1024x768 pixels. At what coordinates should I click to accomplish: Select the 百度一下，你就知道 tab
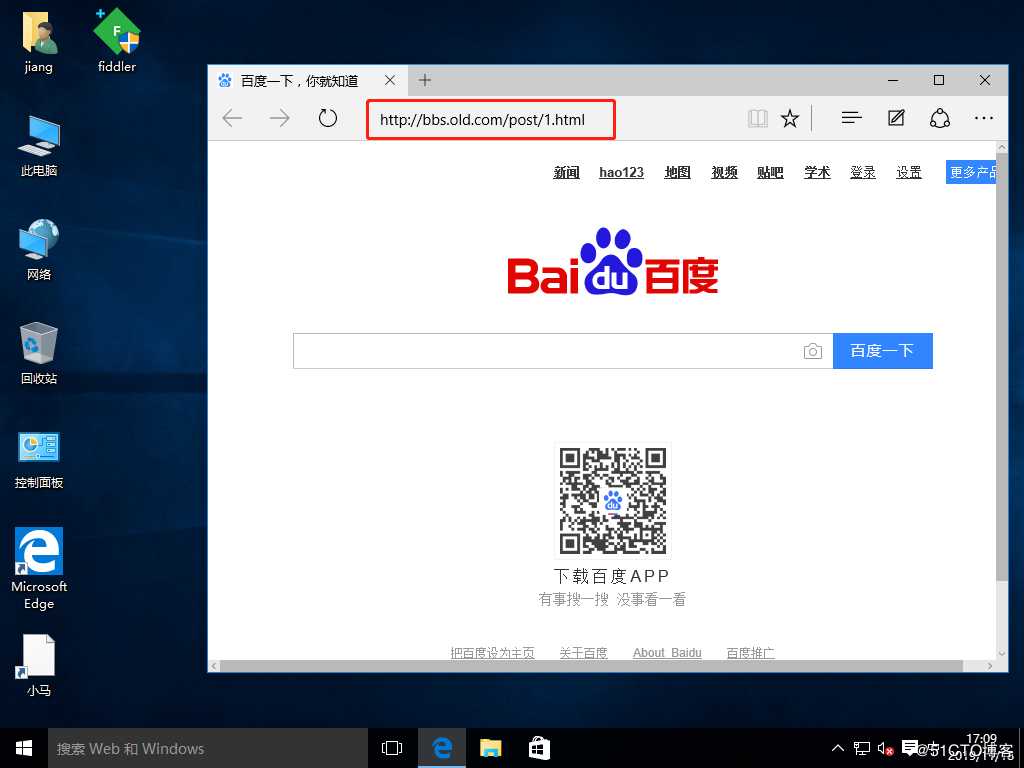(308, 80)
